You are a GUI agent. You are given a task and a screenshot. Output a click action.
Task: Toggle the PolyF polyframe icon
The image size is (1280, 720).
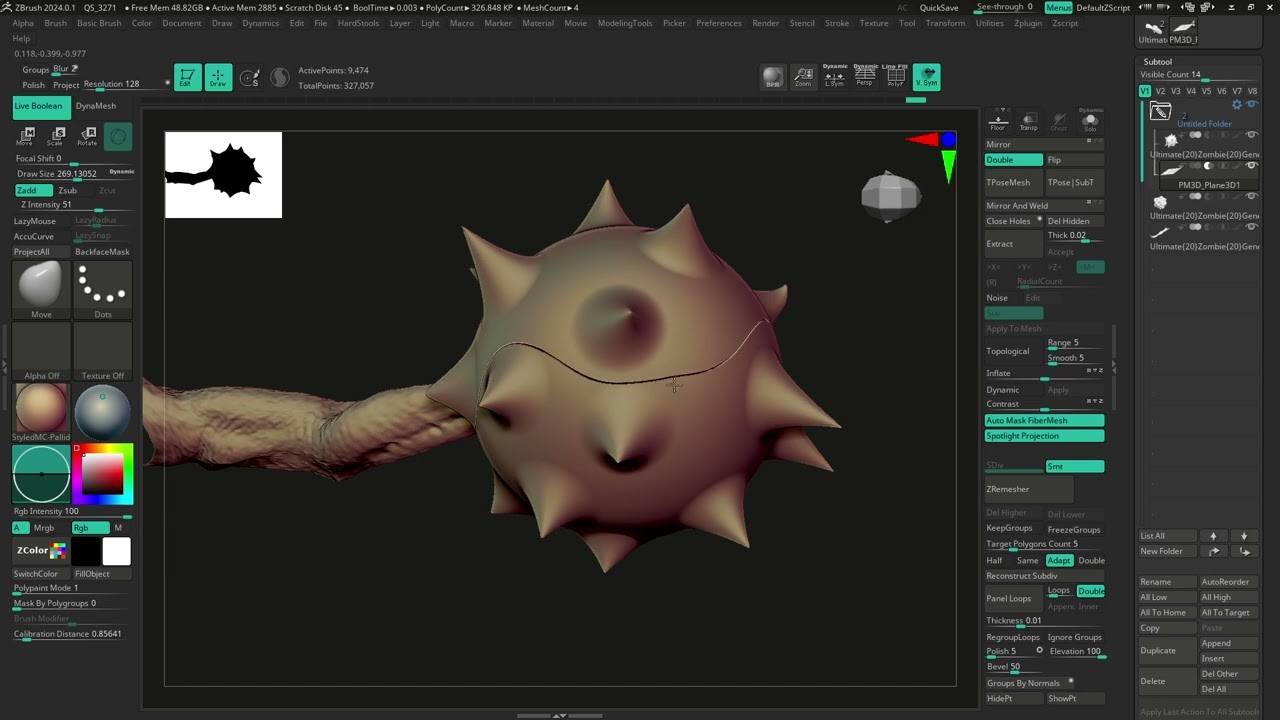tap(896, 76)
